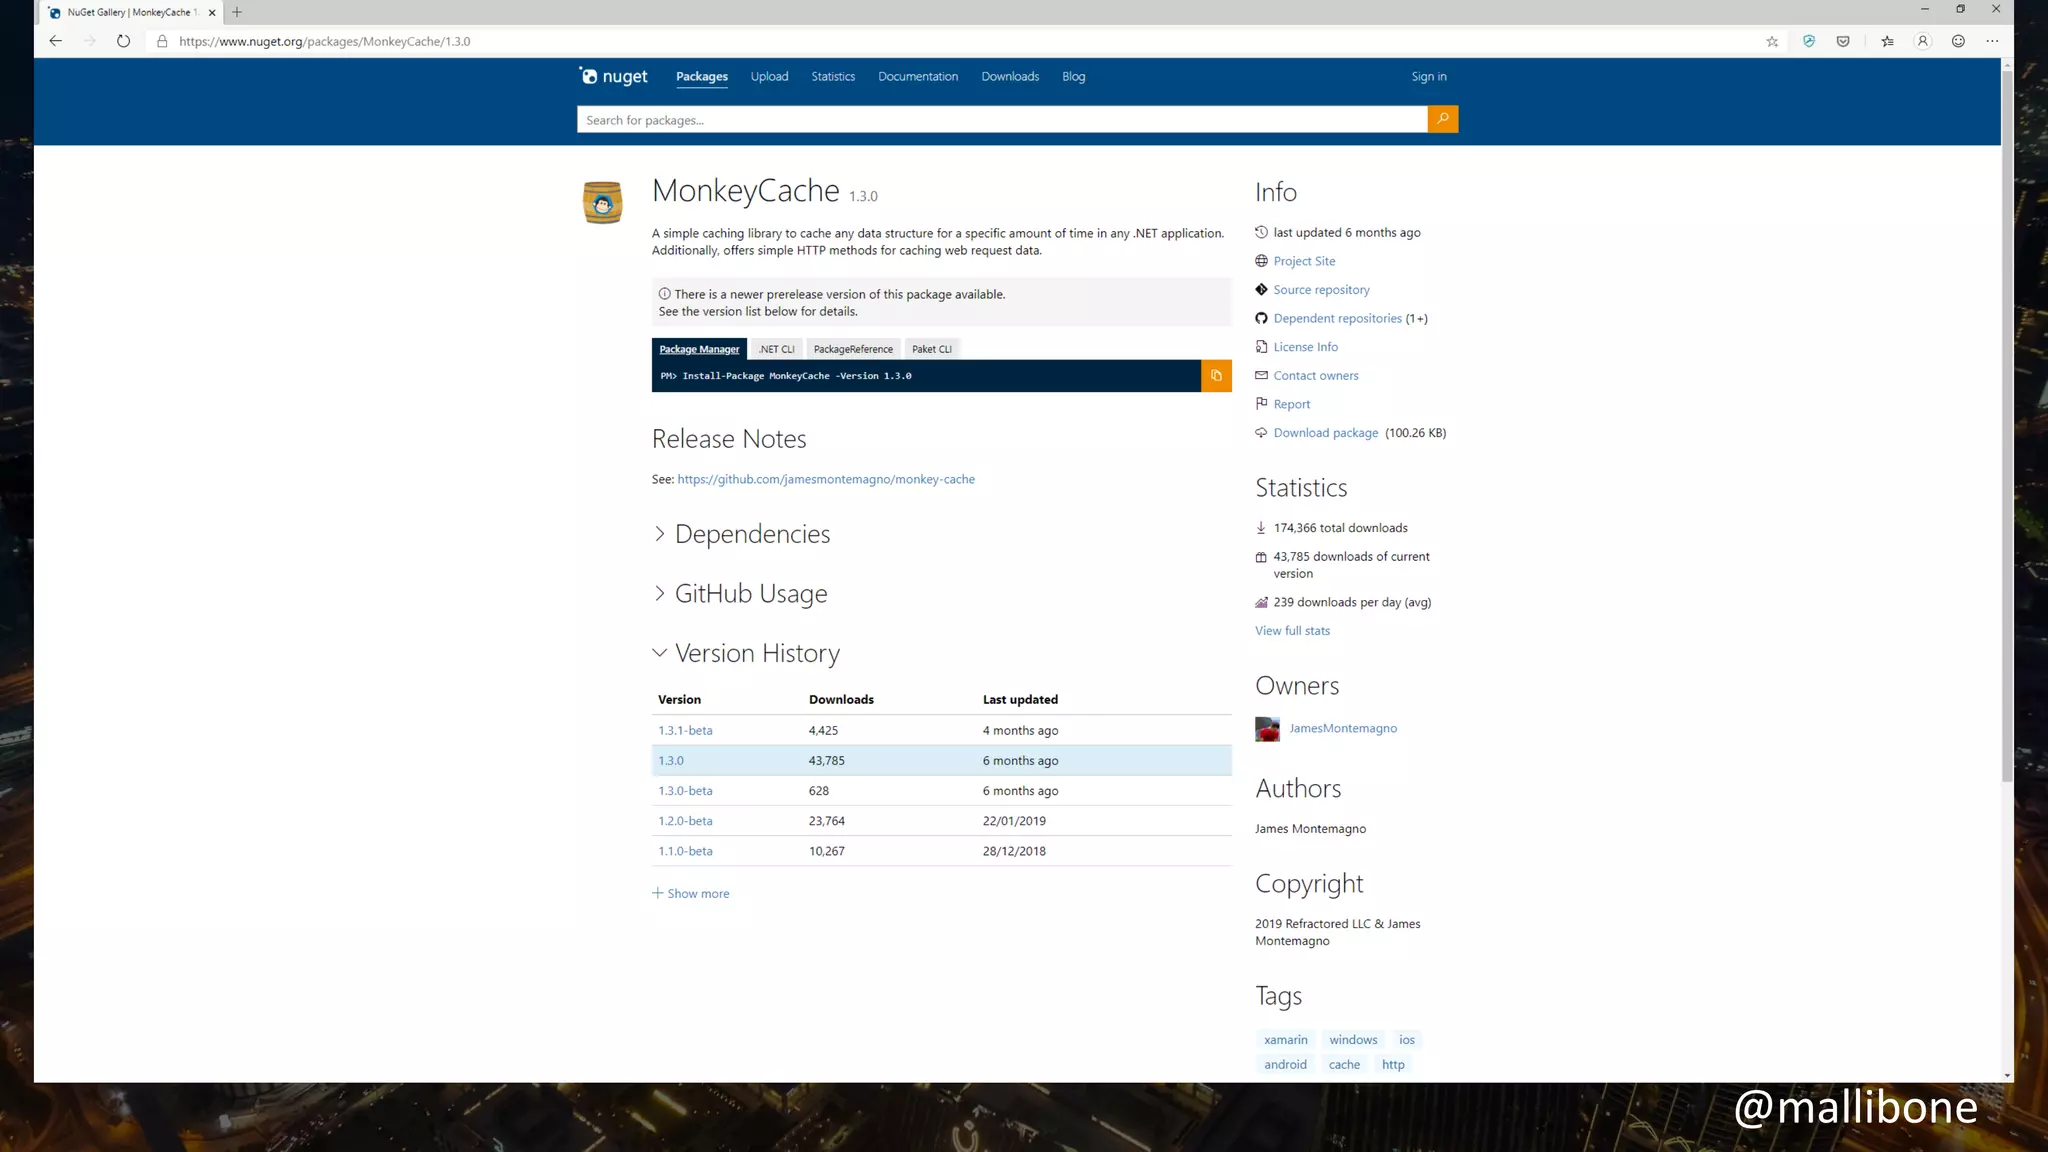Select the PackageReference tab
Screen dimensions: 2048x1152
pos(853,349)
